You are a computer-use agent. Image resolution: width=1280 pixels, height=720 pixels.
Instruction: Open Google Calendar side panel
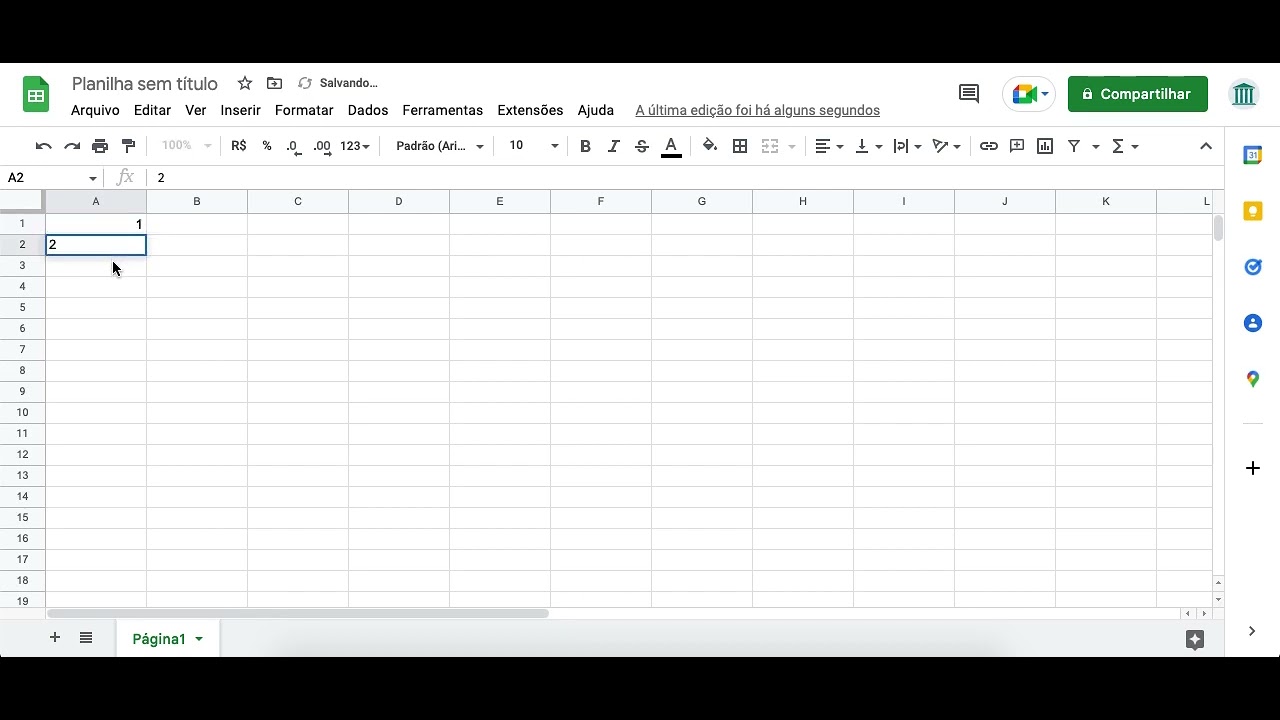(1253, 155)
